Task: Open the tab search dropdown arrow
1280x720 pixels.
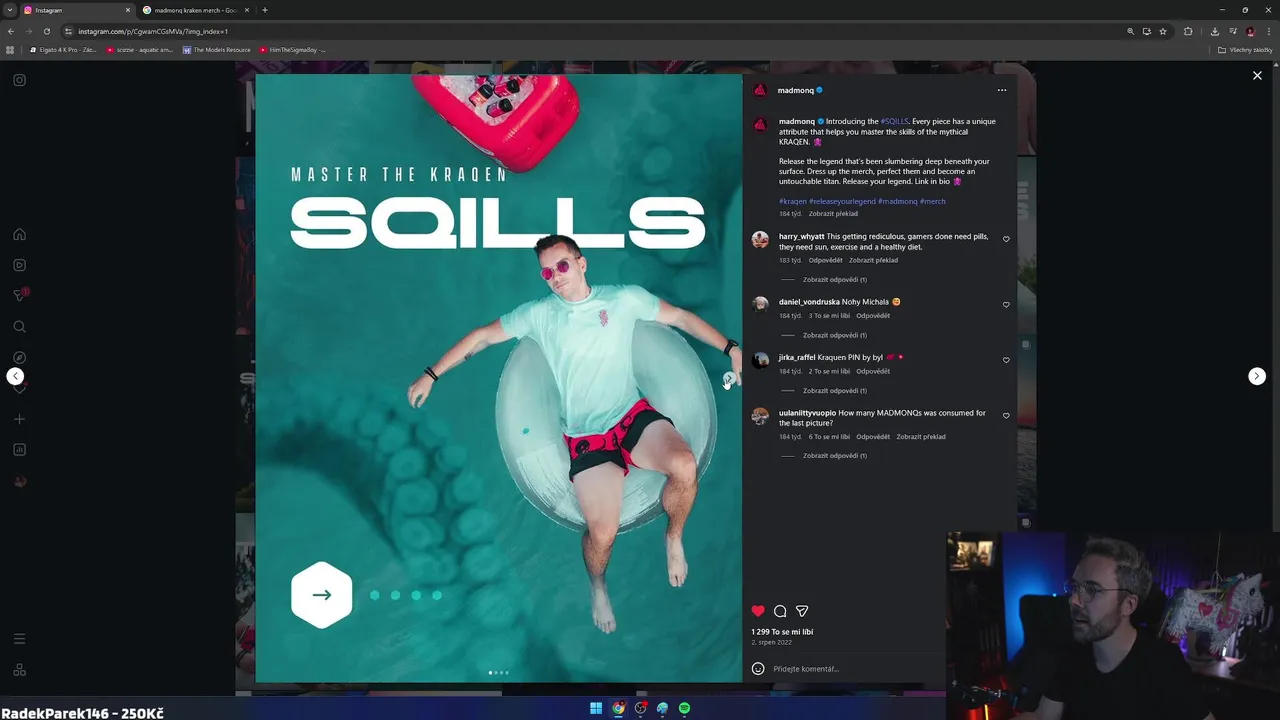Action: (x=10, y=10)
